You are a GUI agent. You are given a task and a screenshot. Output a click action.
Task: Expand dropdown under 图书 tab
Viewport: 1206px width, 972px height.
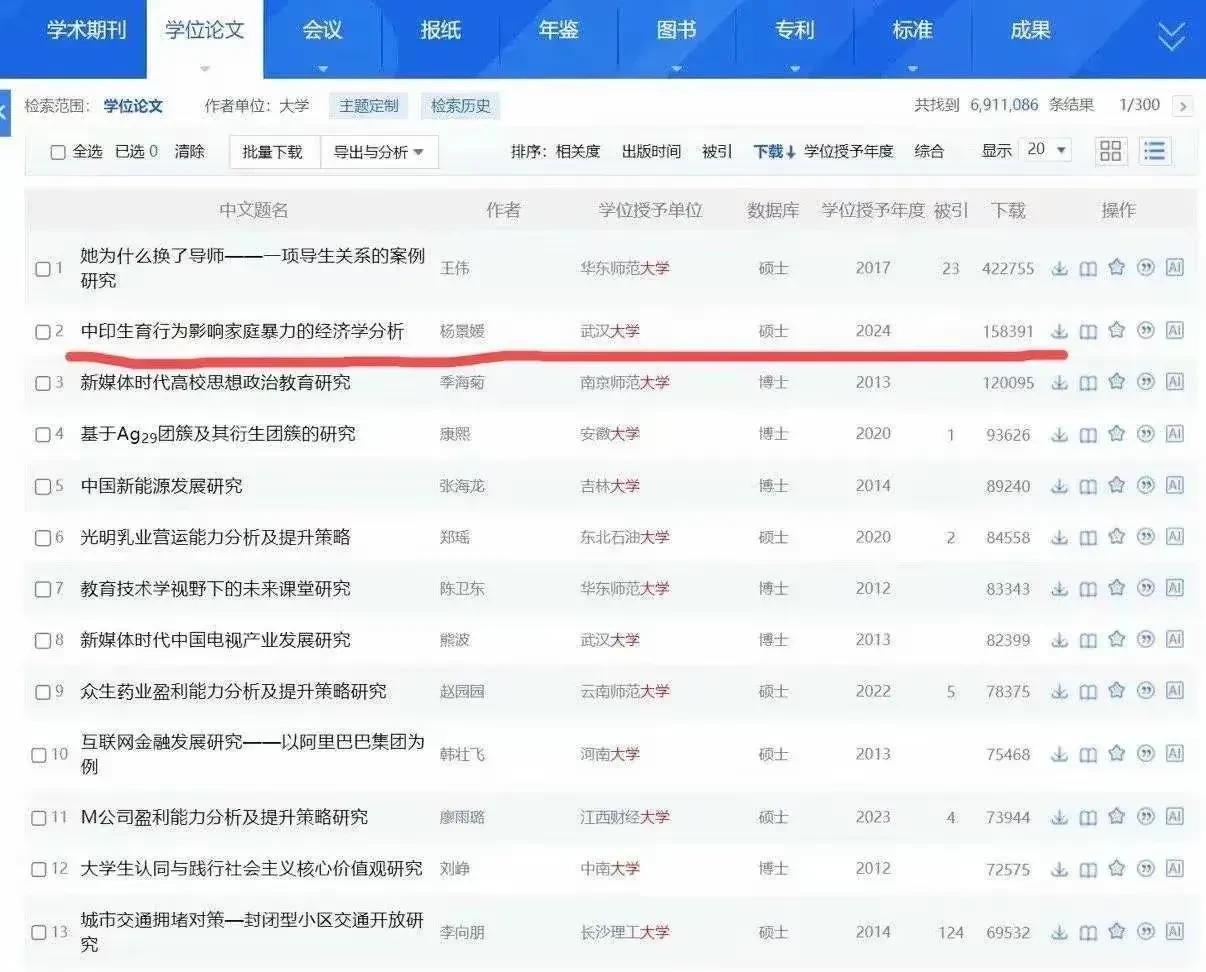tap(677, 68)
